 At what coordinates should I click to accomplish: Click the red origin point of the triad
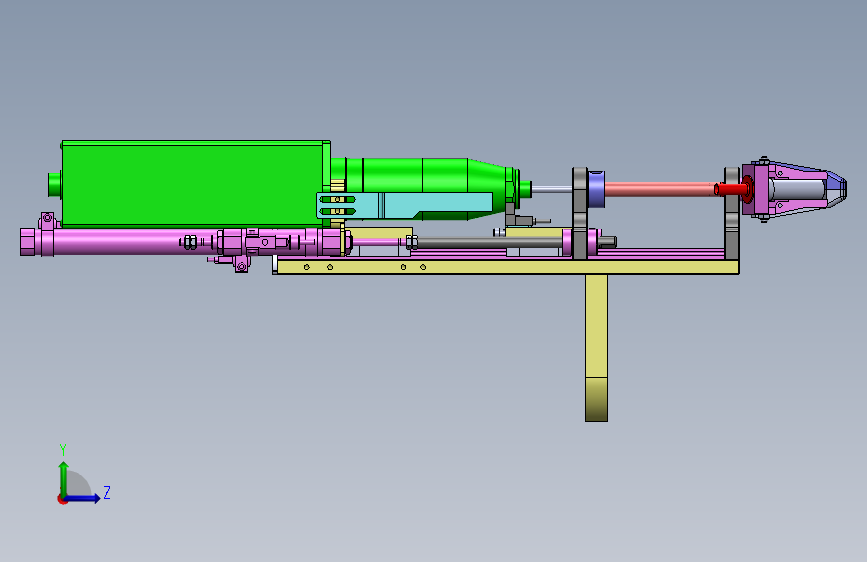pyautogui.click(x=62, y=499)
